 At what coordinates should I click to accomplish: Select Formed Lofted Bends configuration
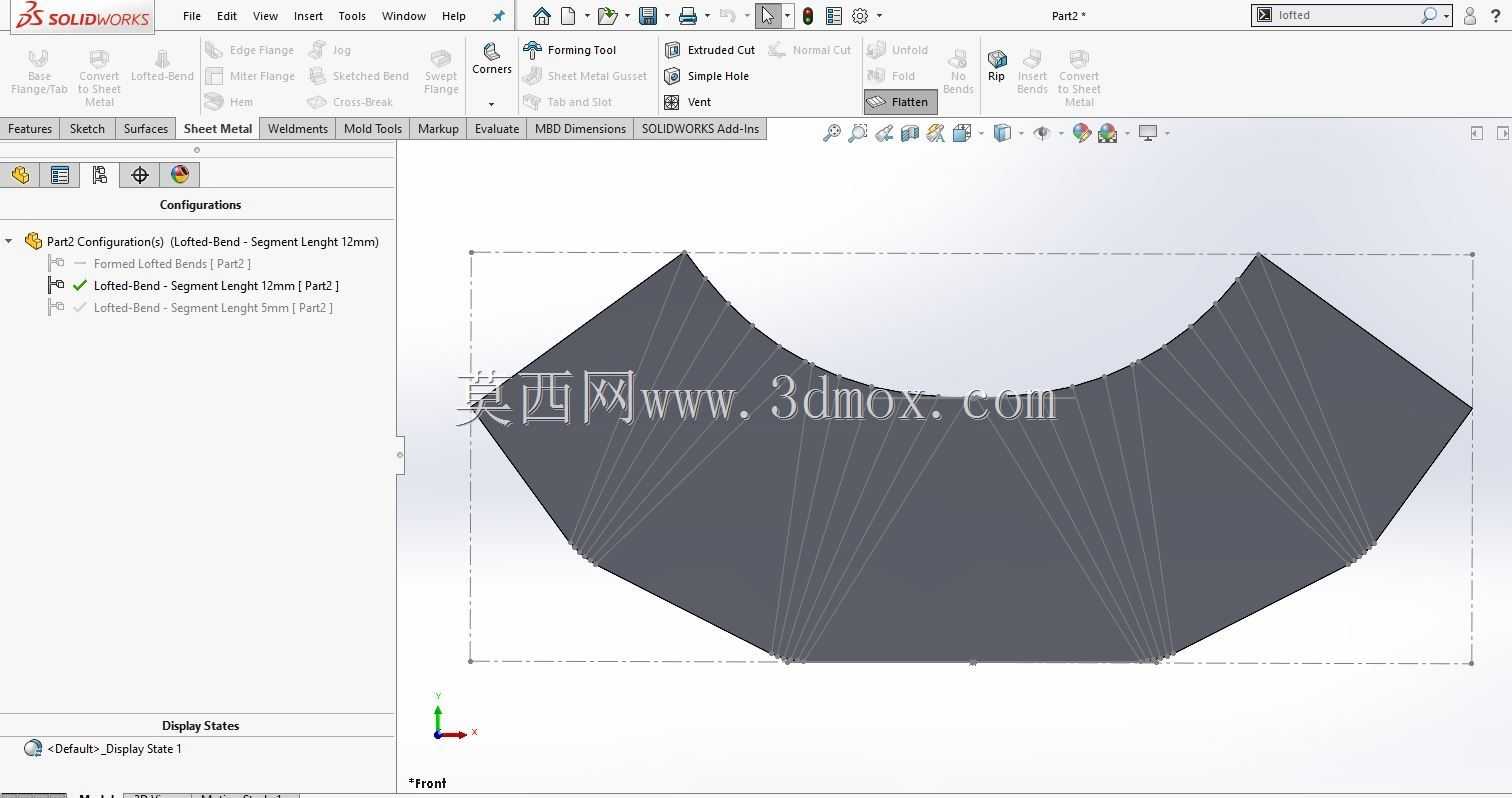point(172,264)
